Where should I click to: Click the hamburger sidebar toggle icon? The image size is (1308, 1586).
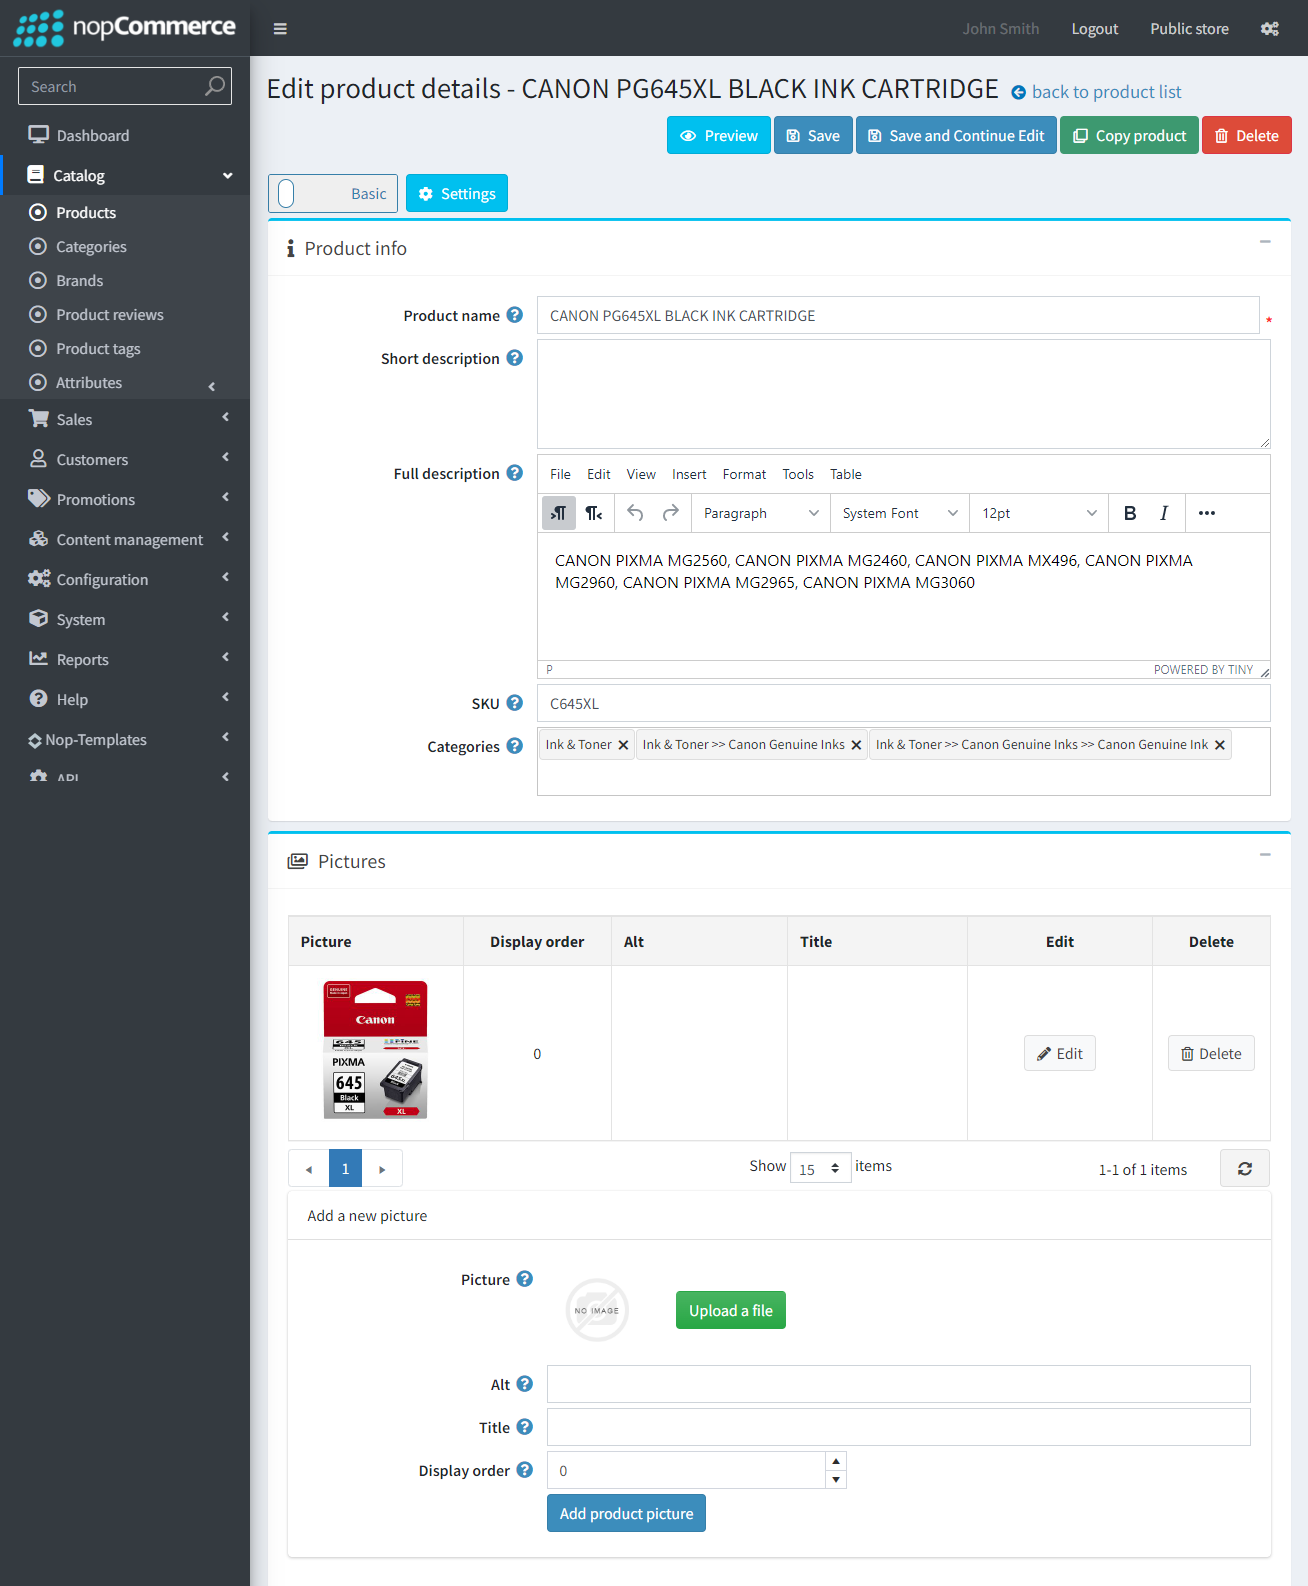pyautogui.click(x=280, y=29)
